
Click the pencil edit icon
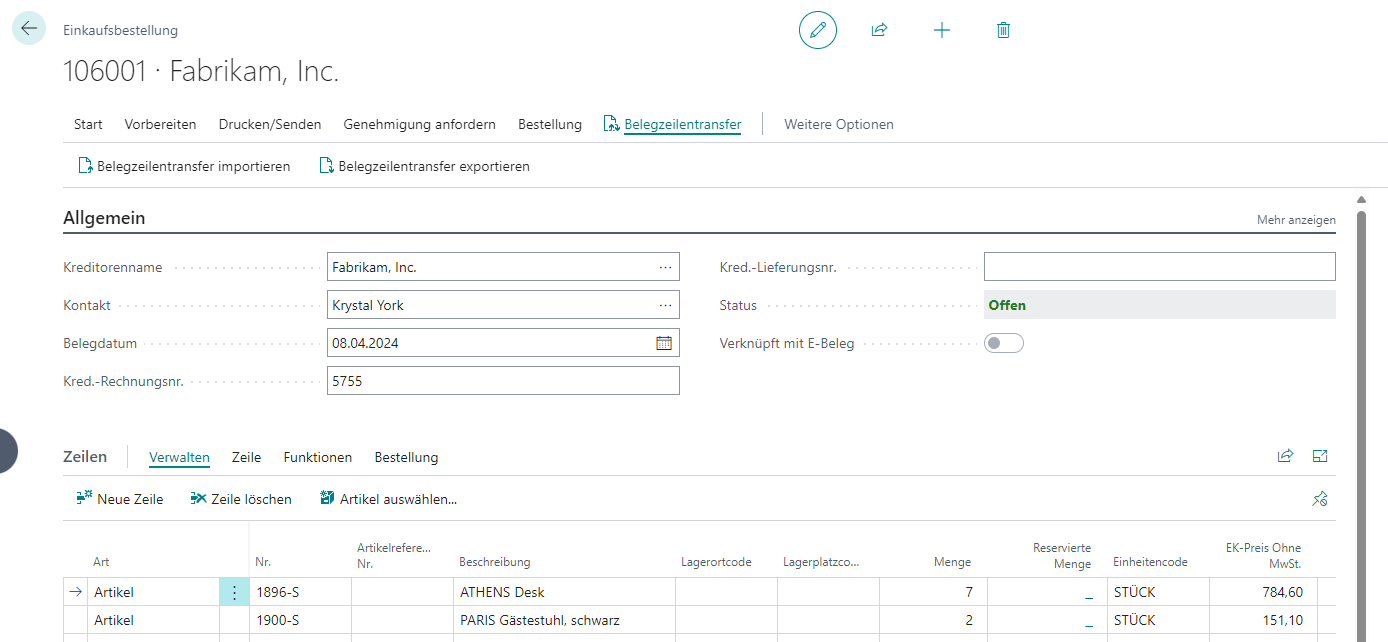coord(817,30)
